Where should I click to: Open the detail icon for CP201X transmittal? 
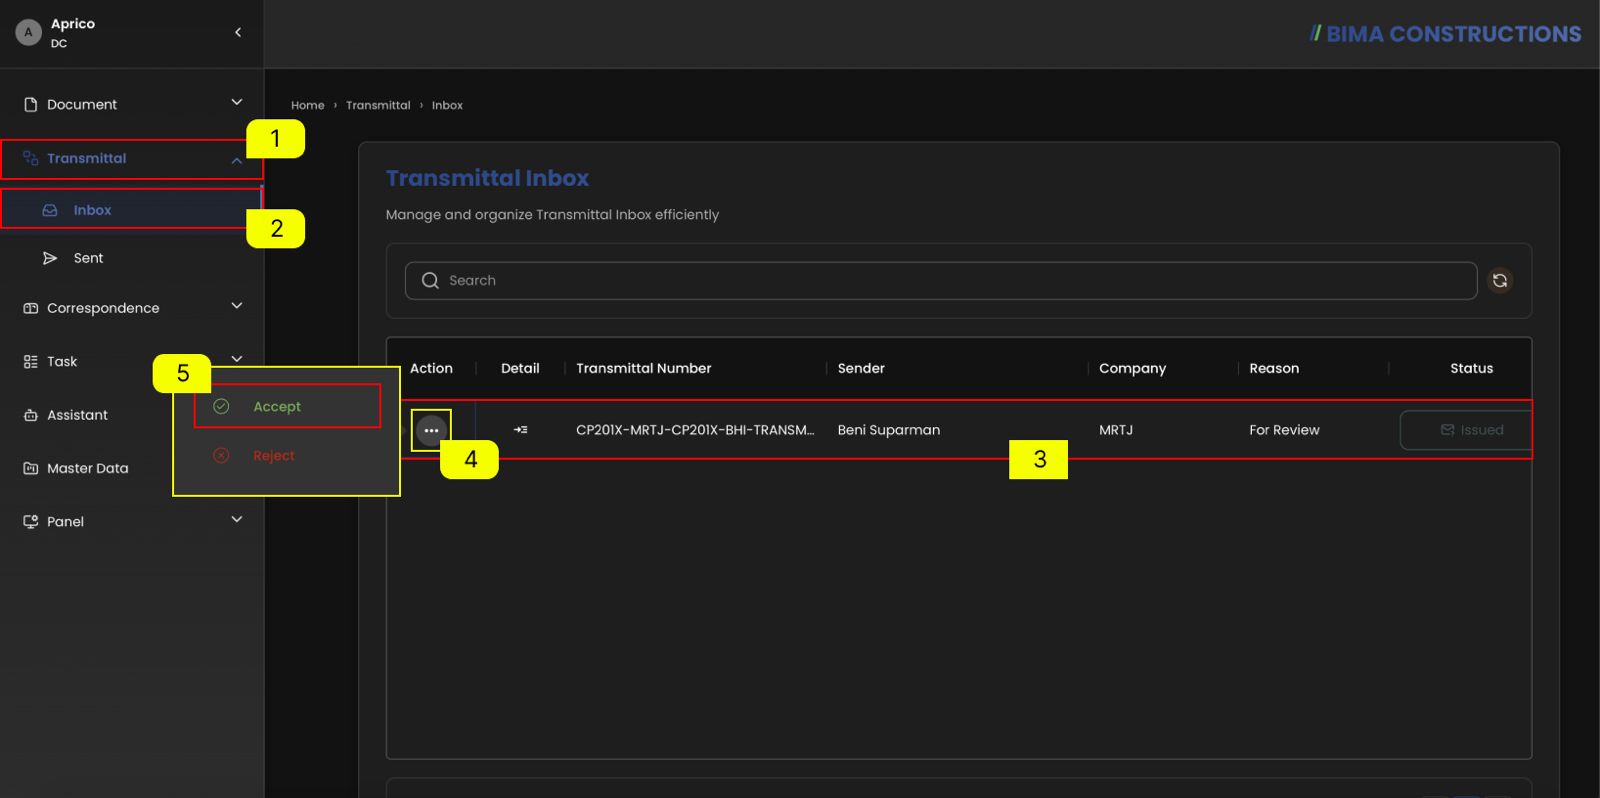click(x=521, y=430)
